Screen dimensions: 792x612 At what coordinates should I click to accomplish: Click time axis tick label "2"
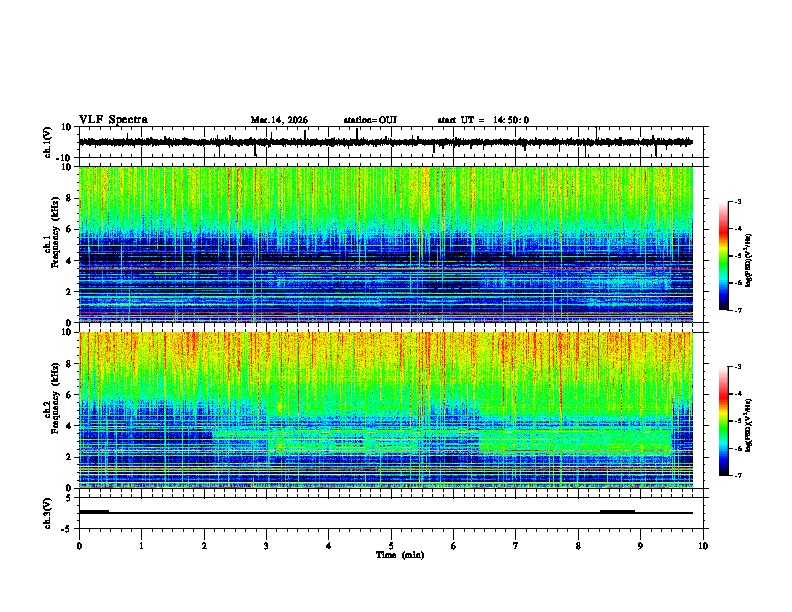tap(204, 546)
